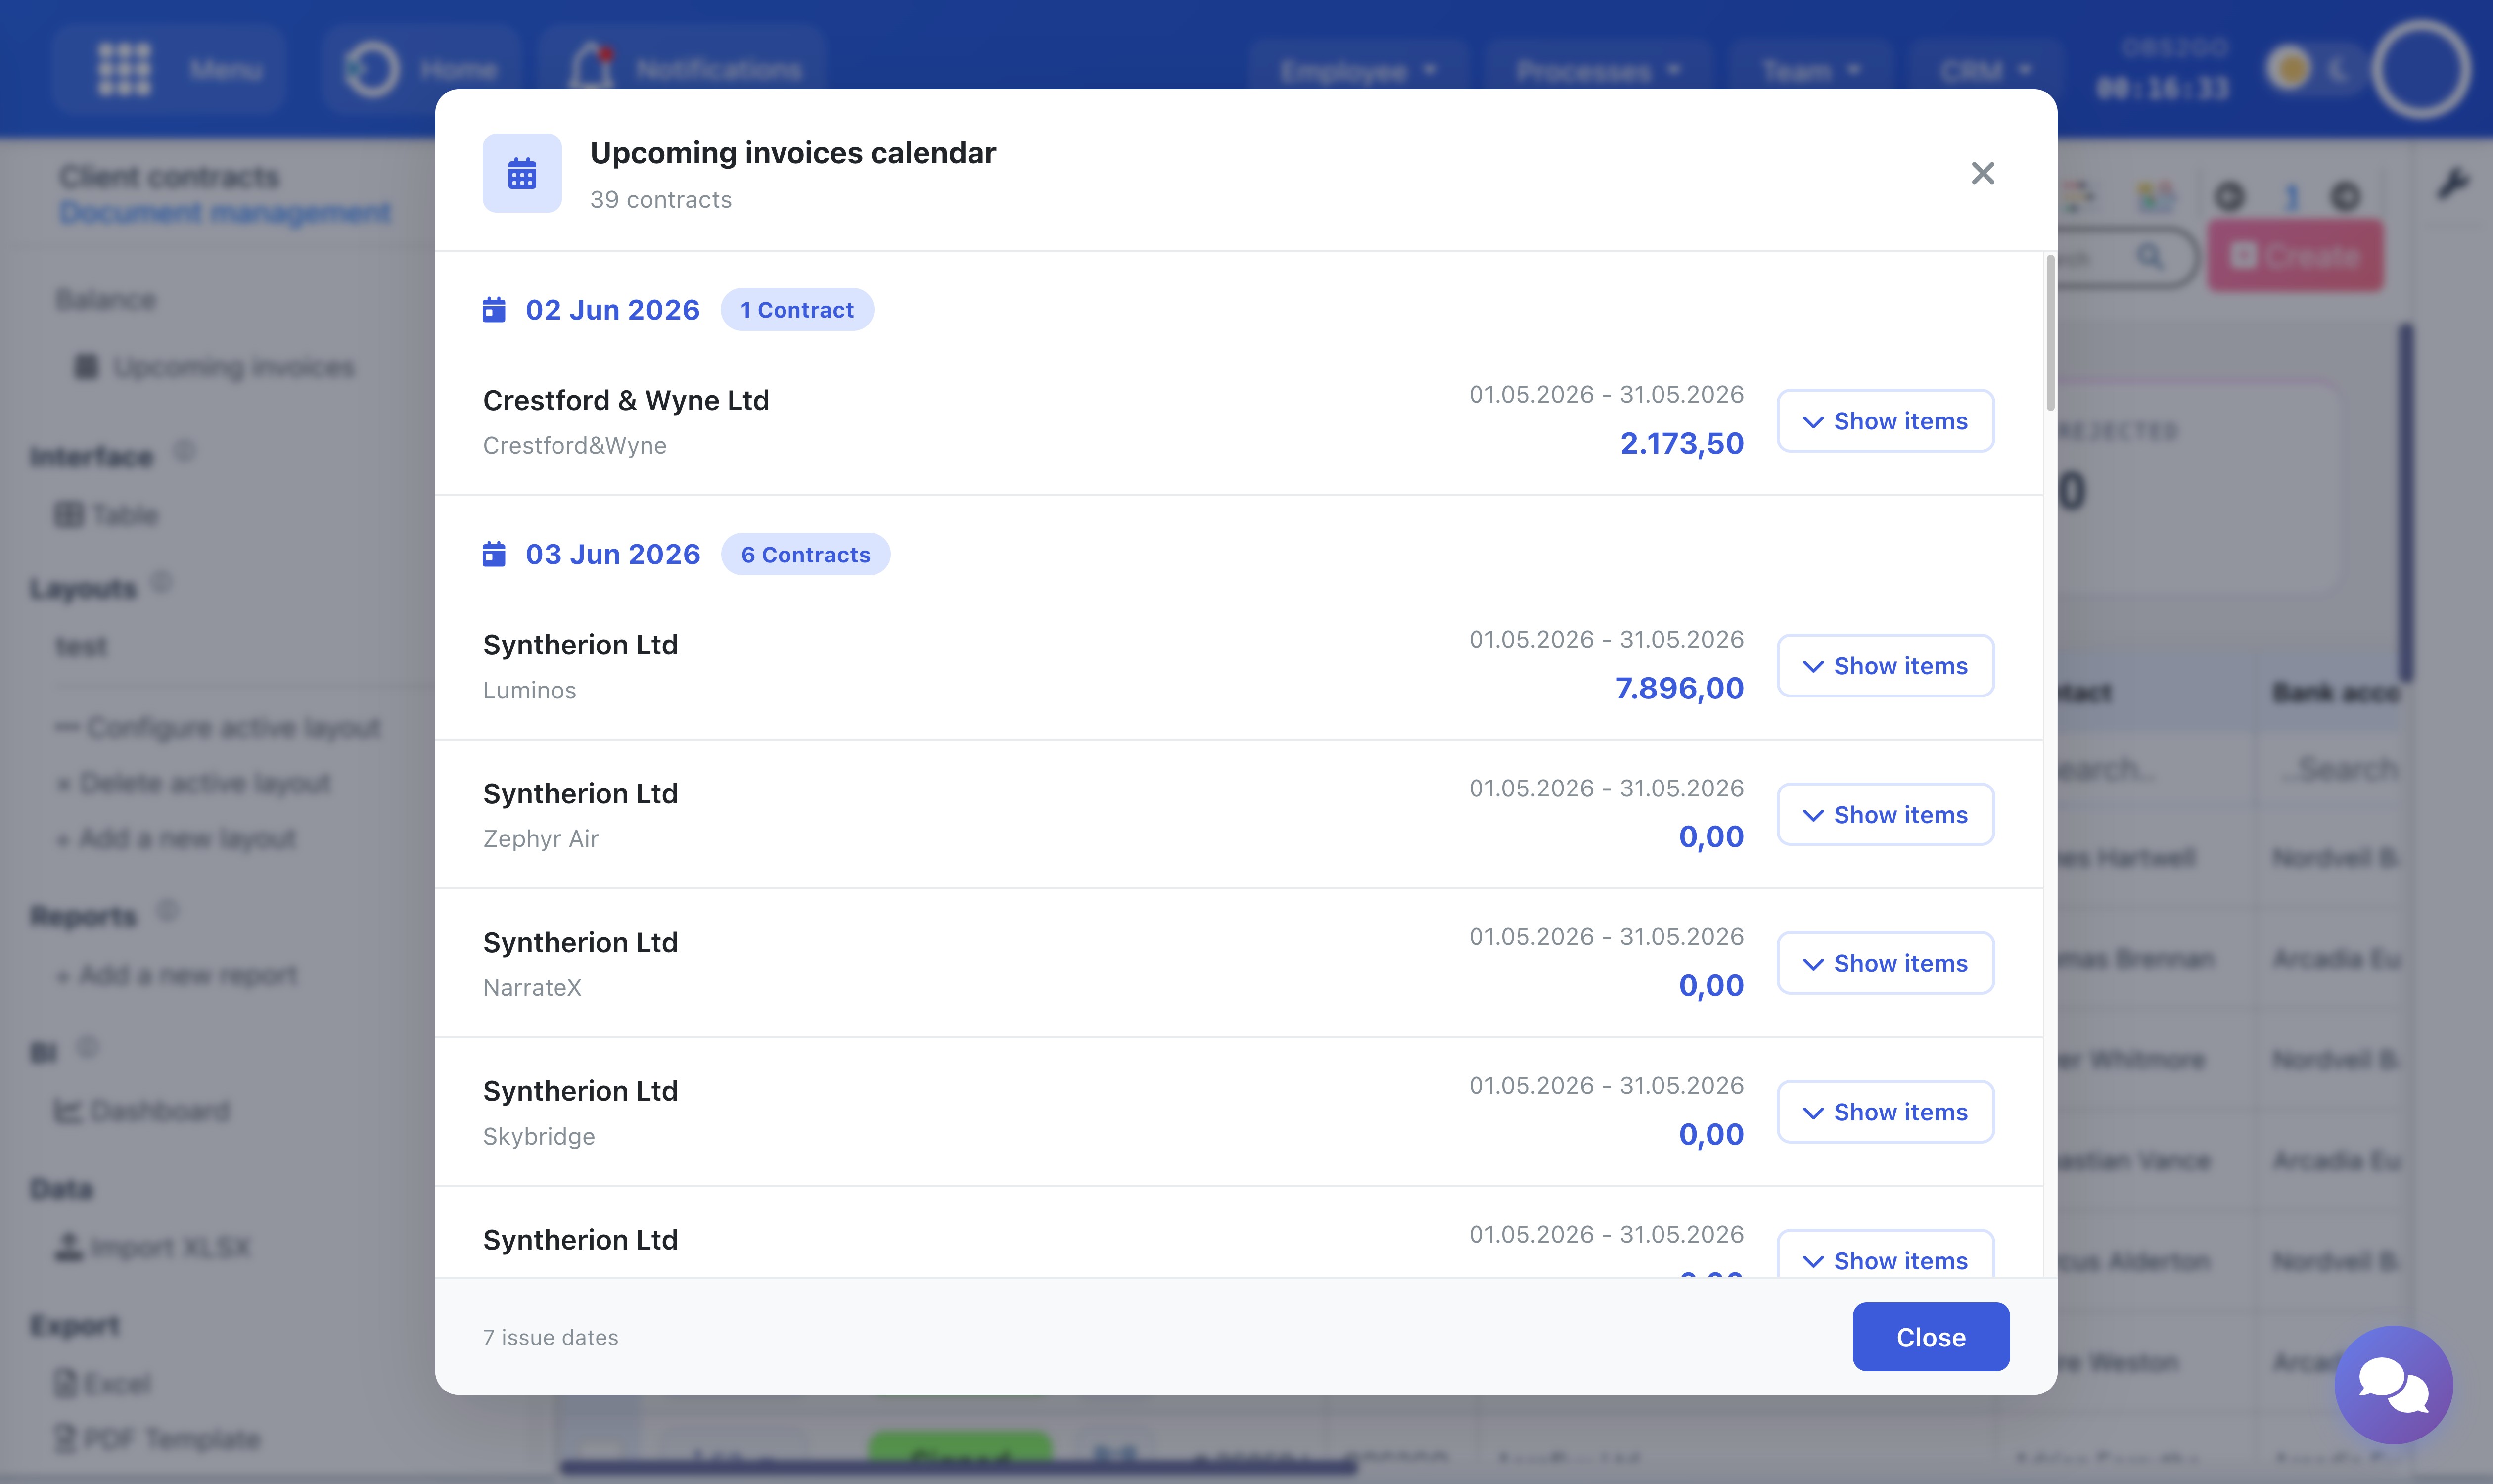Open Dashboard under BI
The image size is (2493, 1484).
(x=142, y=1111)
